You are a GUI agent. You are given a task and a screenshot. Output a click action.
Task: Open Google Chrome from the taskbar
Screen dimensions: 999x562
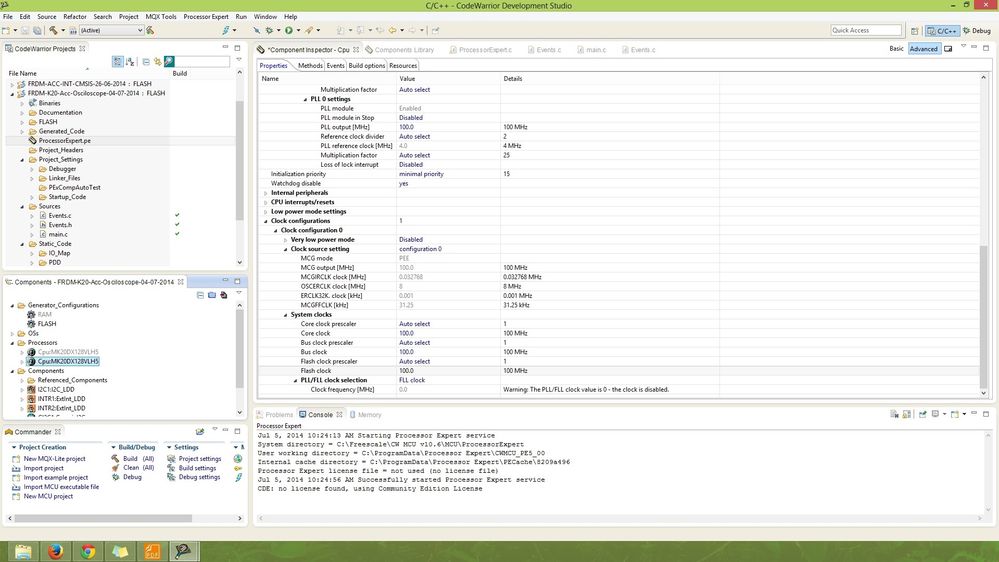[x=88, y=551]
